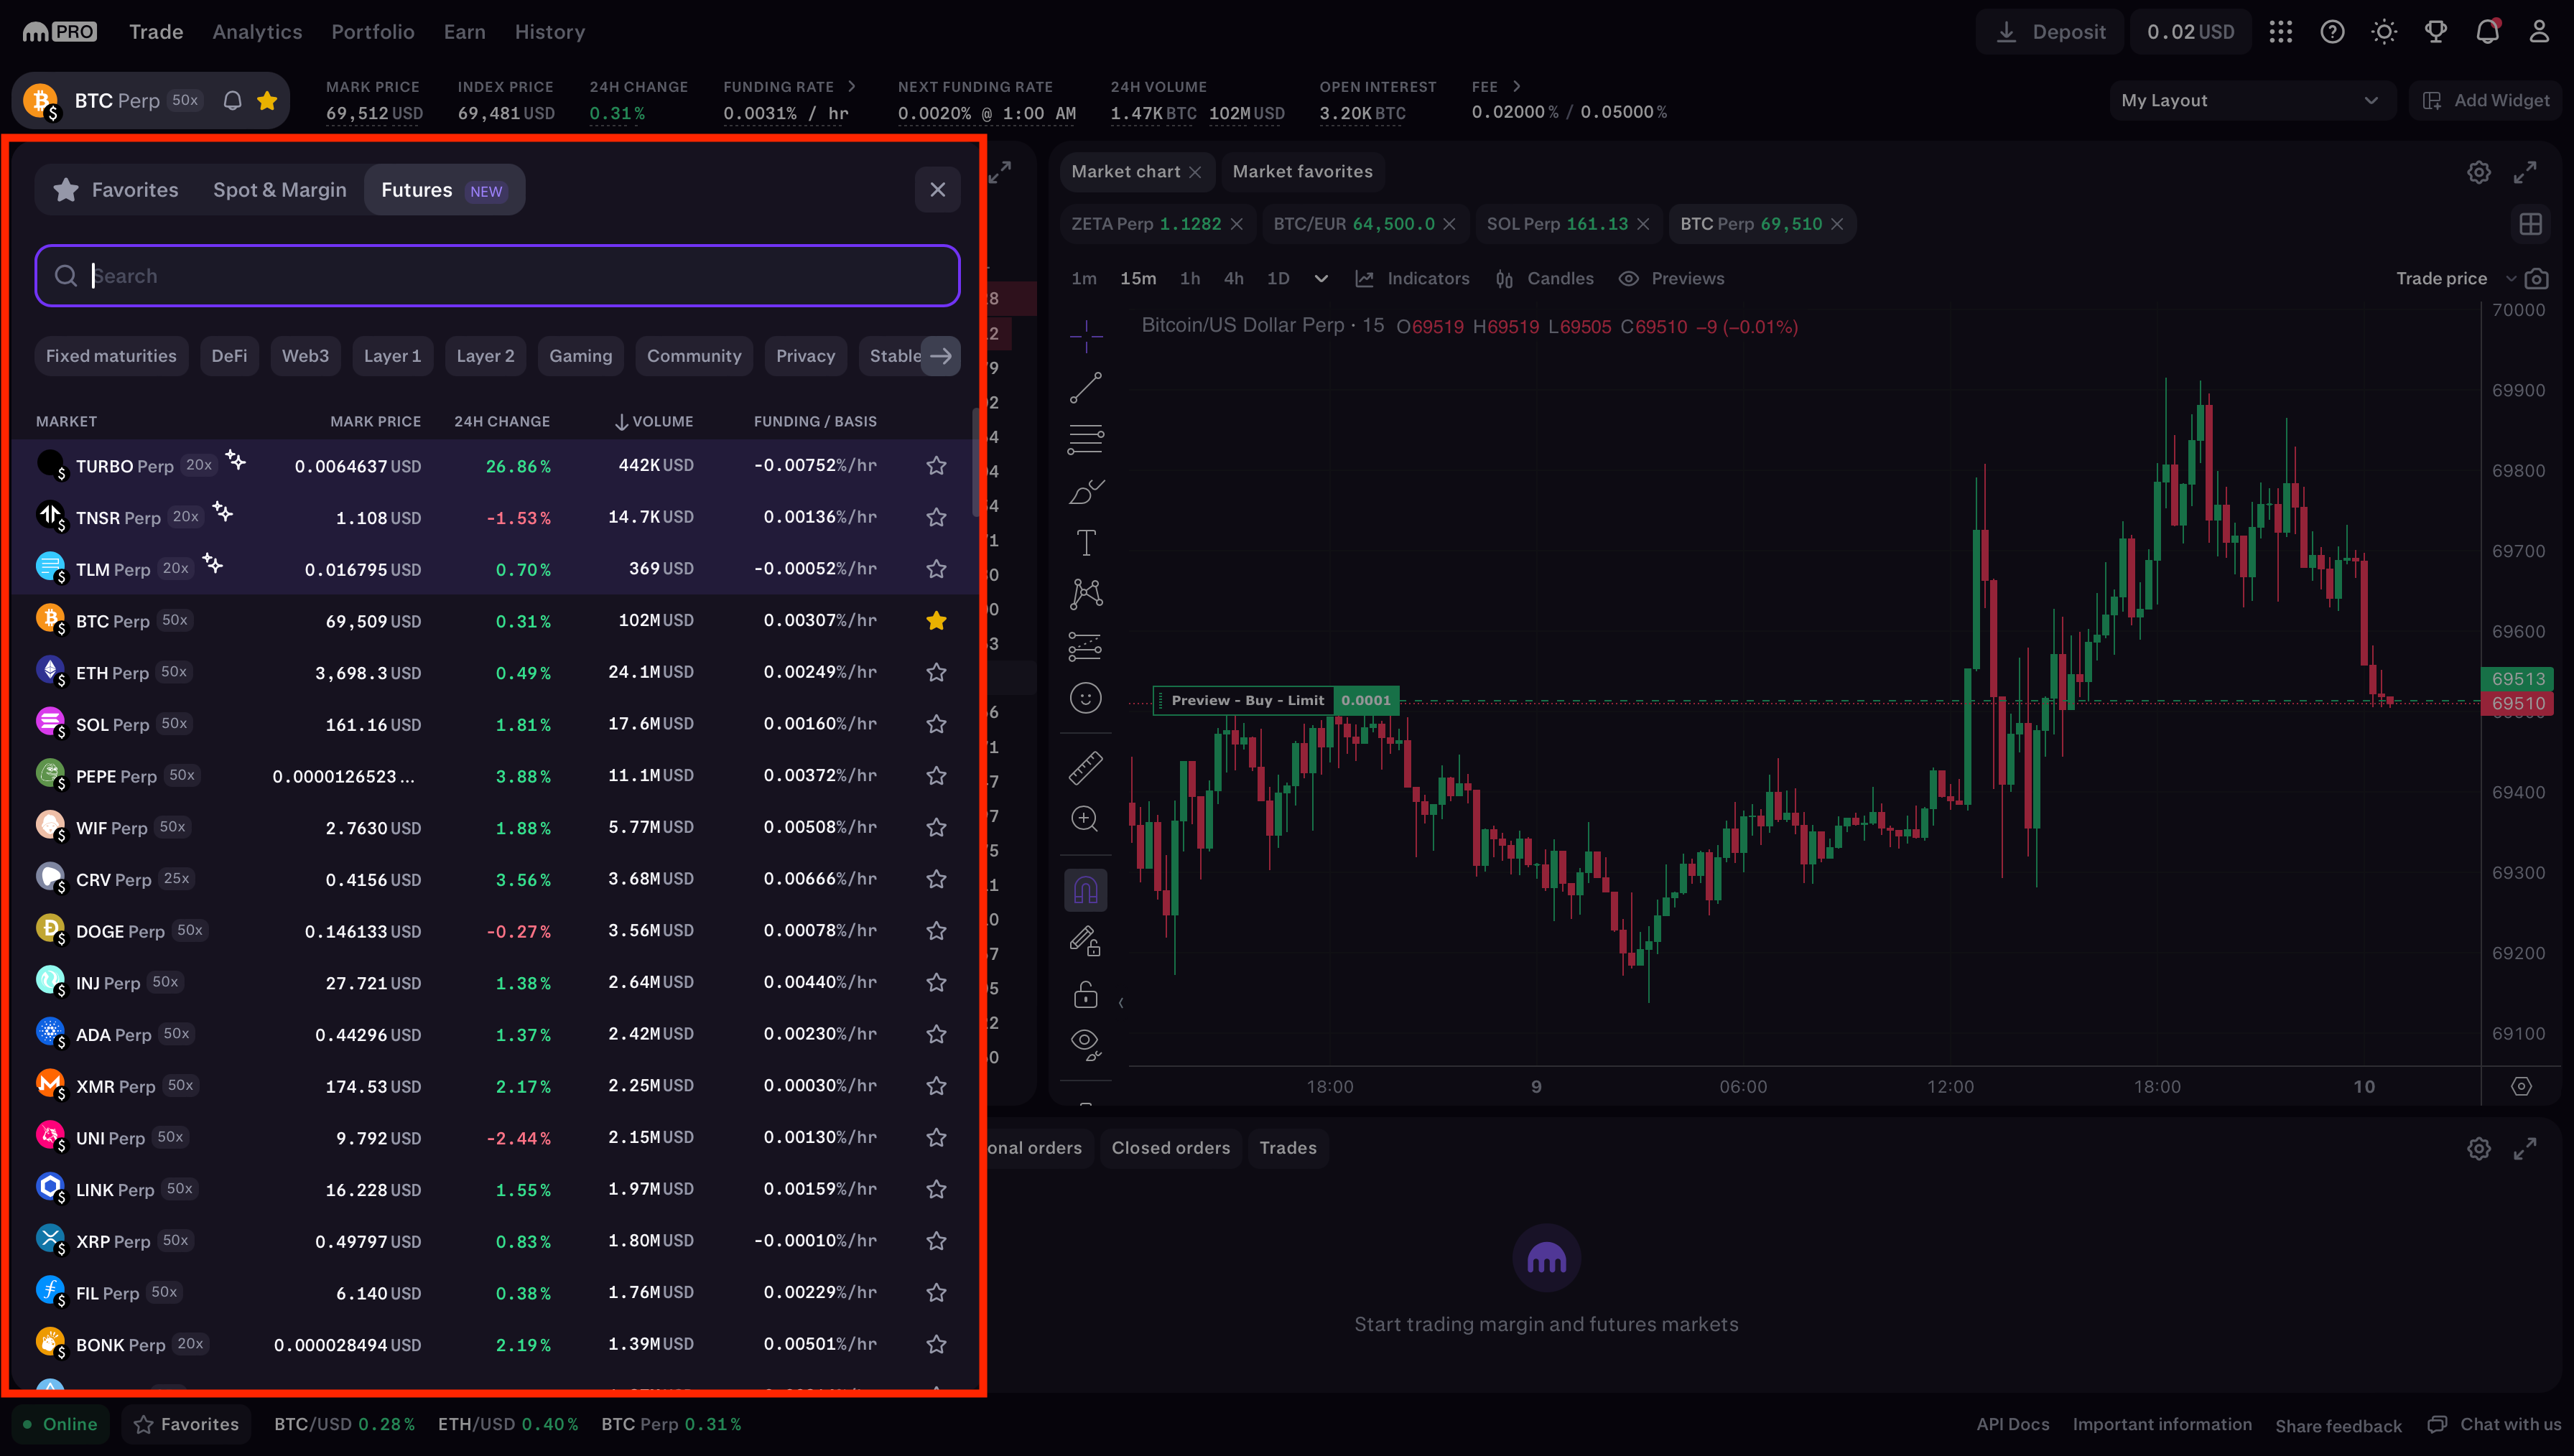Toggle hide all drawings eye icon

(x=1085, y=1044)
